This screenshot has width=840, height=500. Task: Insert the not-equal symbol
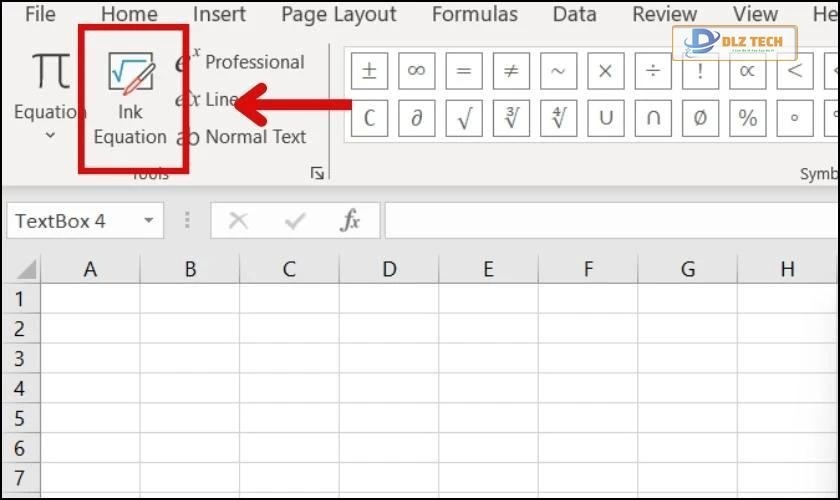pos(511,71)
